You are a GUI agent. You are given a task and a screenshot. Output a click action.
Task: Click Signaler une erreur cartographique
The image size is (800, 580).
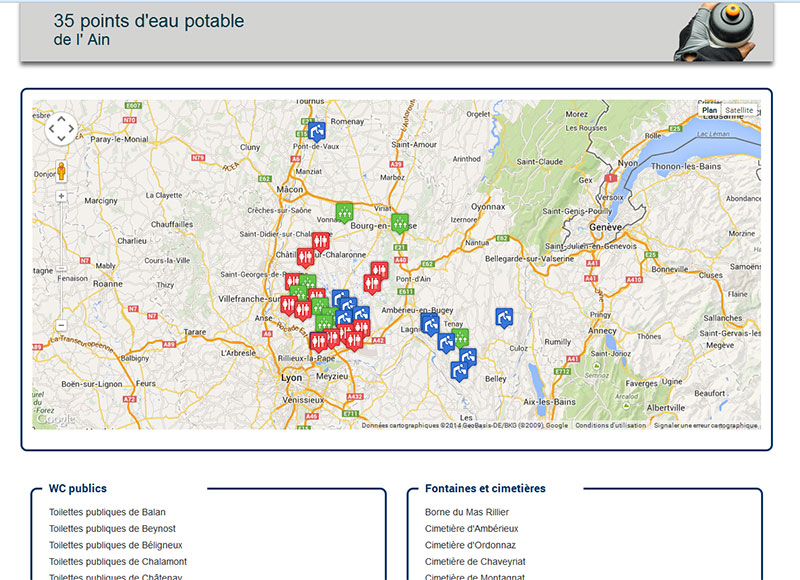(x=706, y=425)
